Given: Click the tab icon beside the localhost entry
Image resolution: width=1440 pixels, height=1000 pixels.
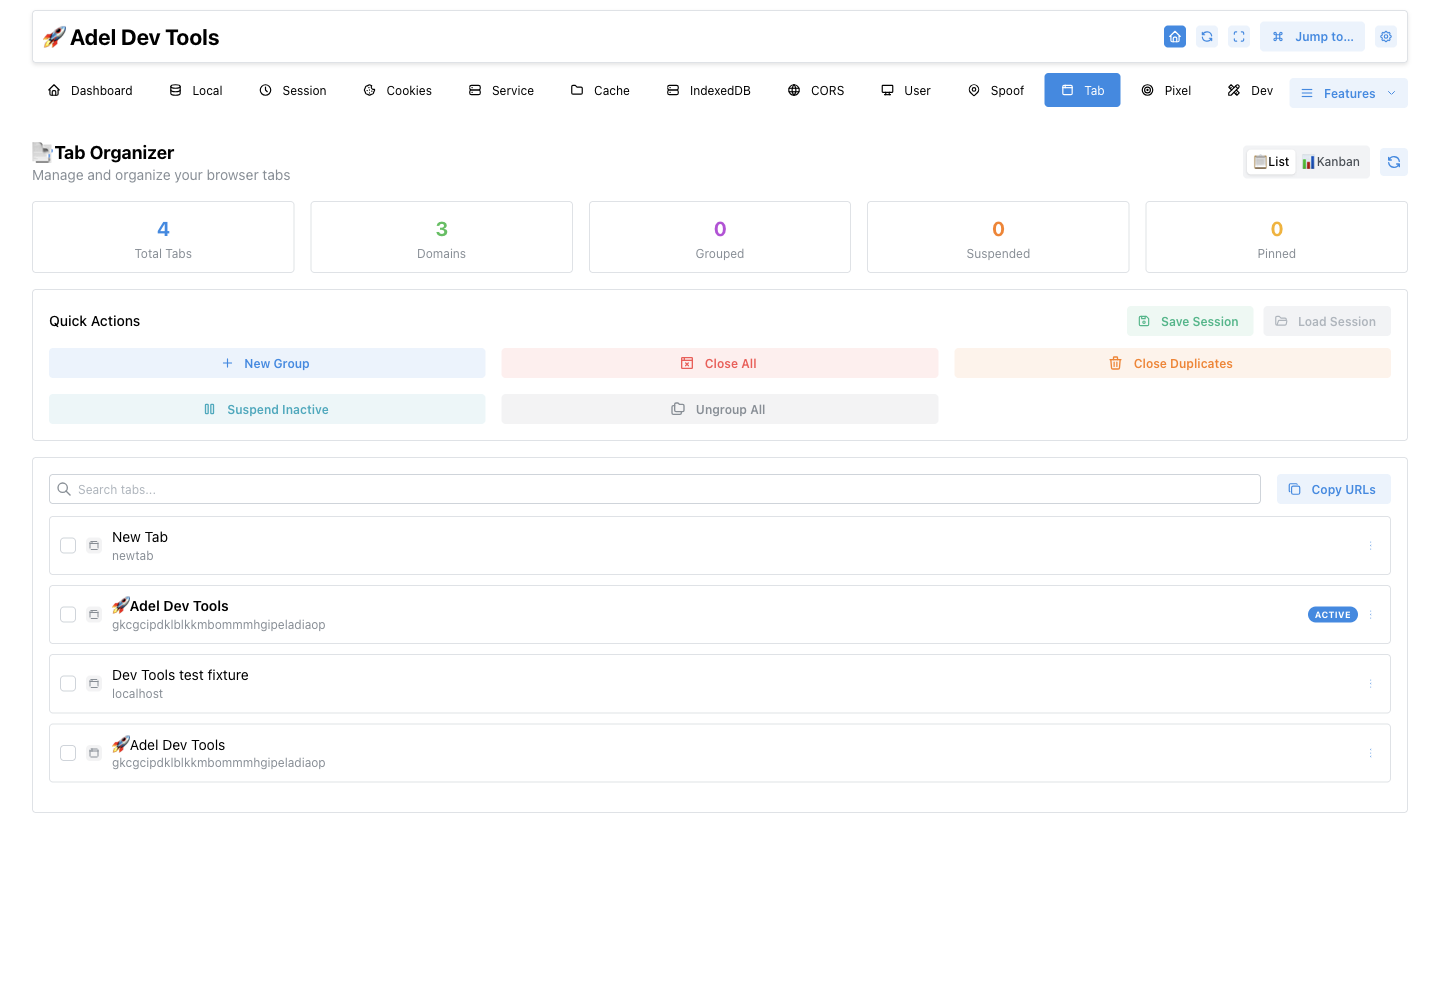Looking at the screenshot, I should click(x=94, y=684).
